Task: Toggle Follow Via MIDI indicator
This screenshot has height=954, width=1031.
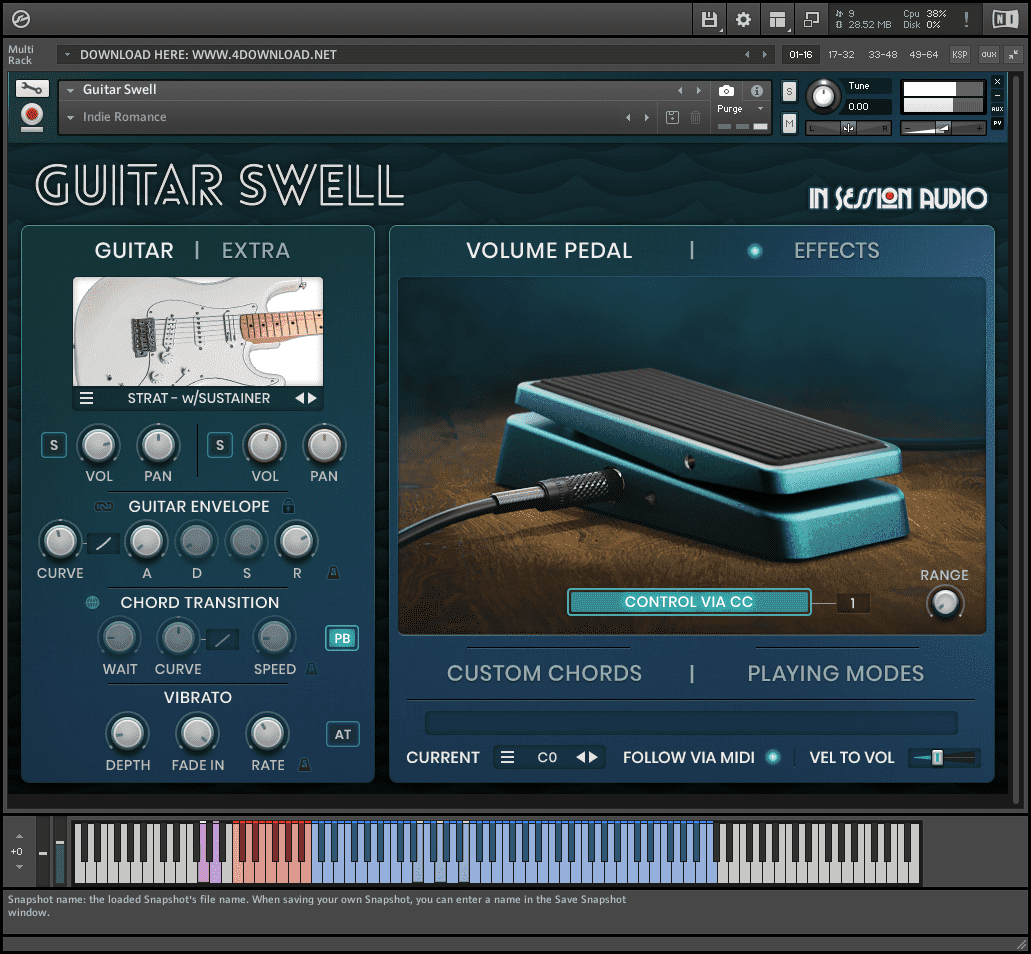Action: [x=773, y=757]
